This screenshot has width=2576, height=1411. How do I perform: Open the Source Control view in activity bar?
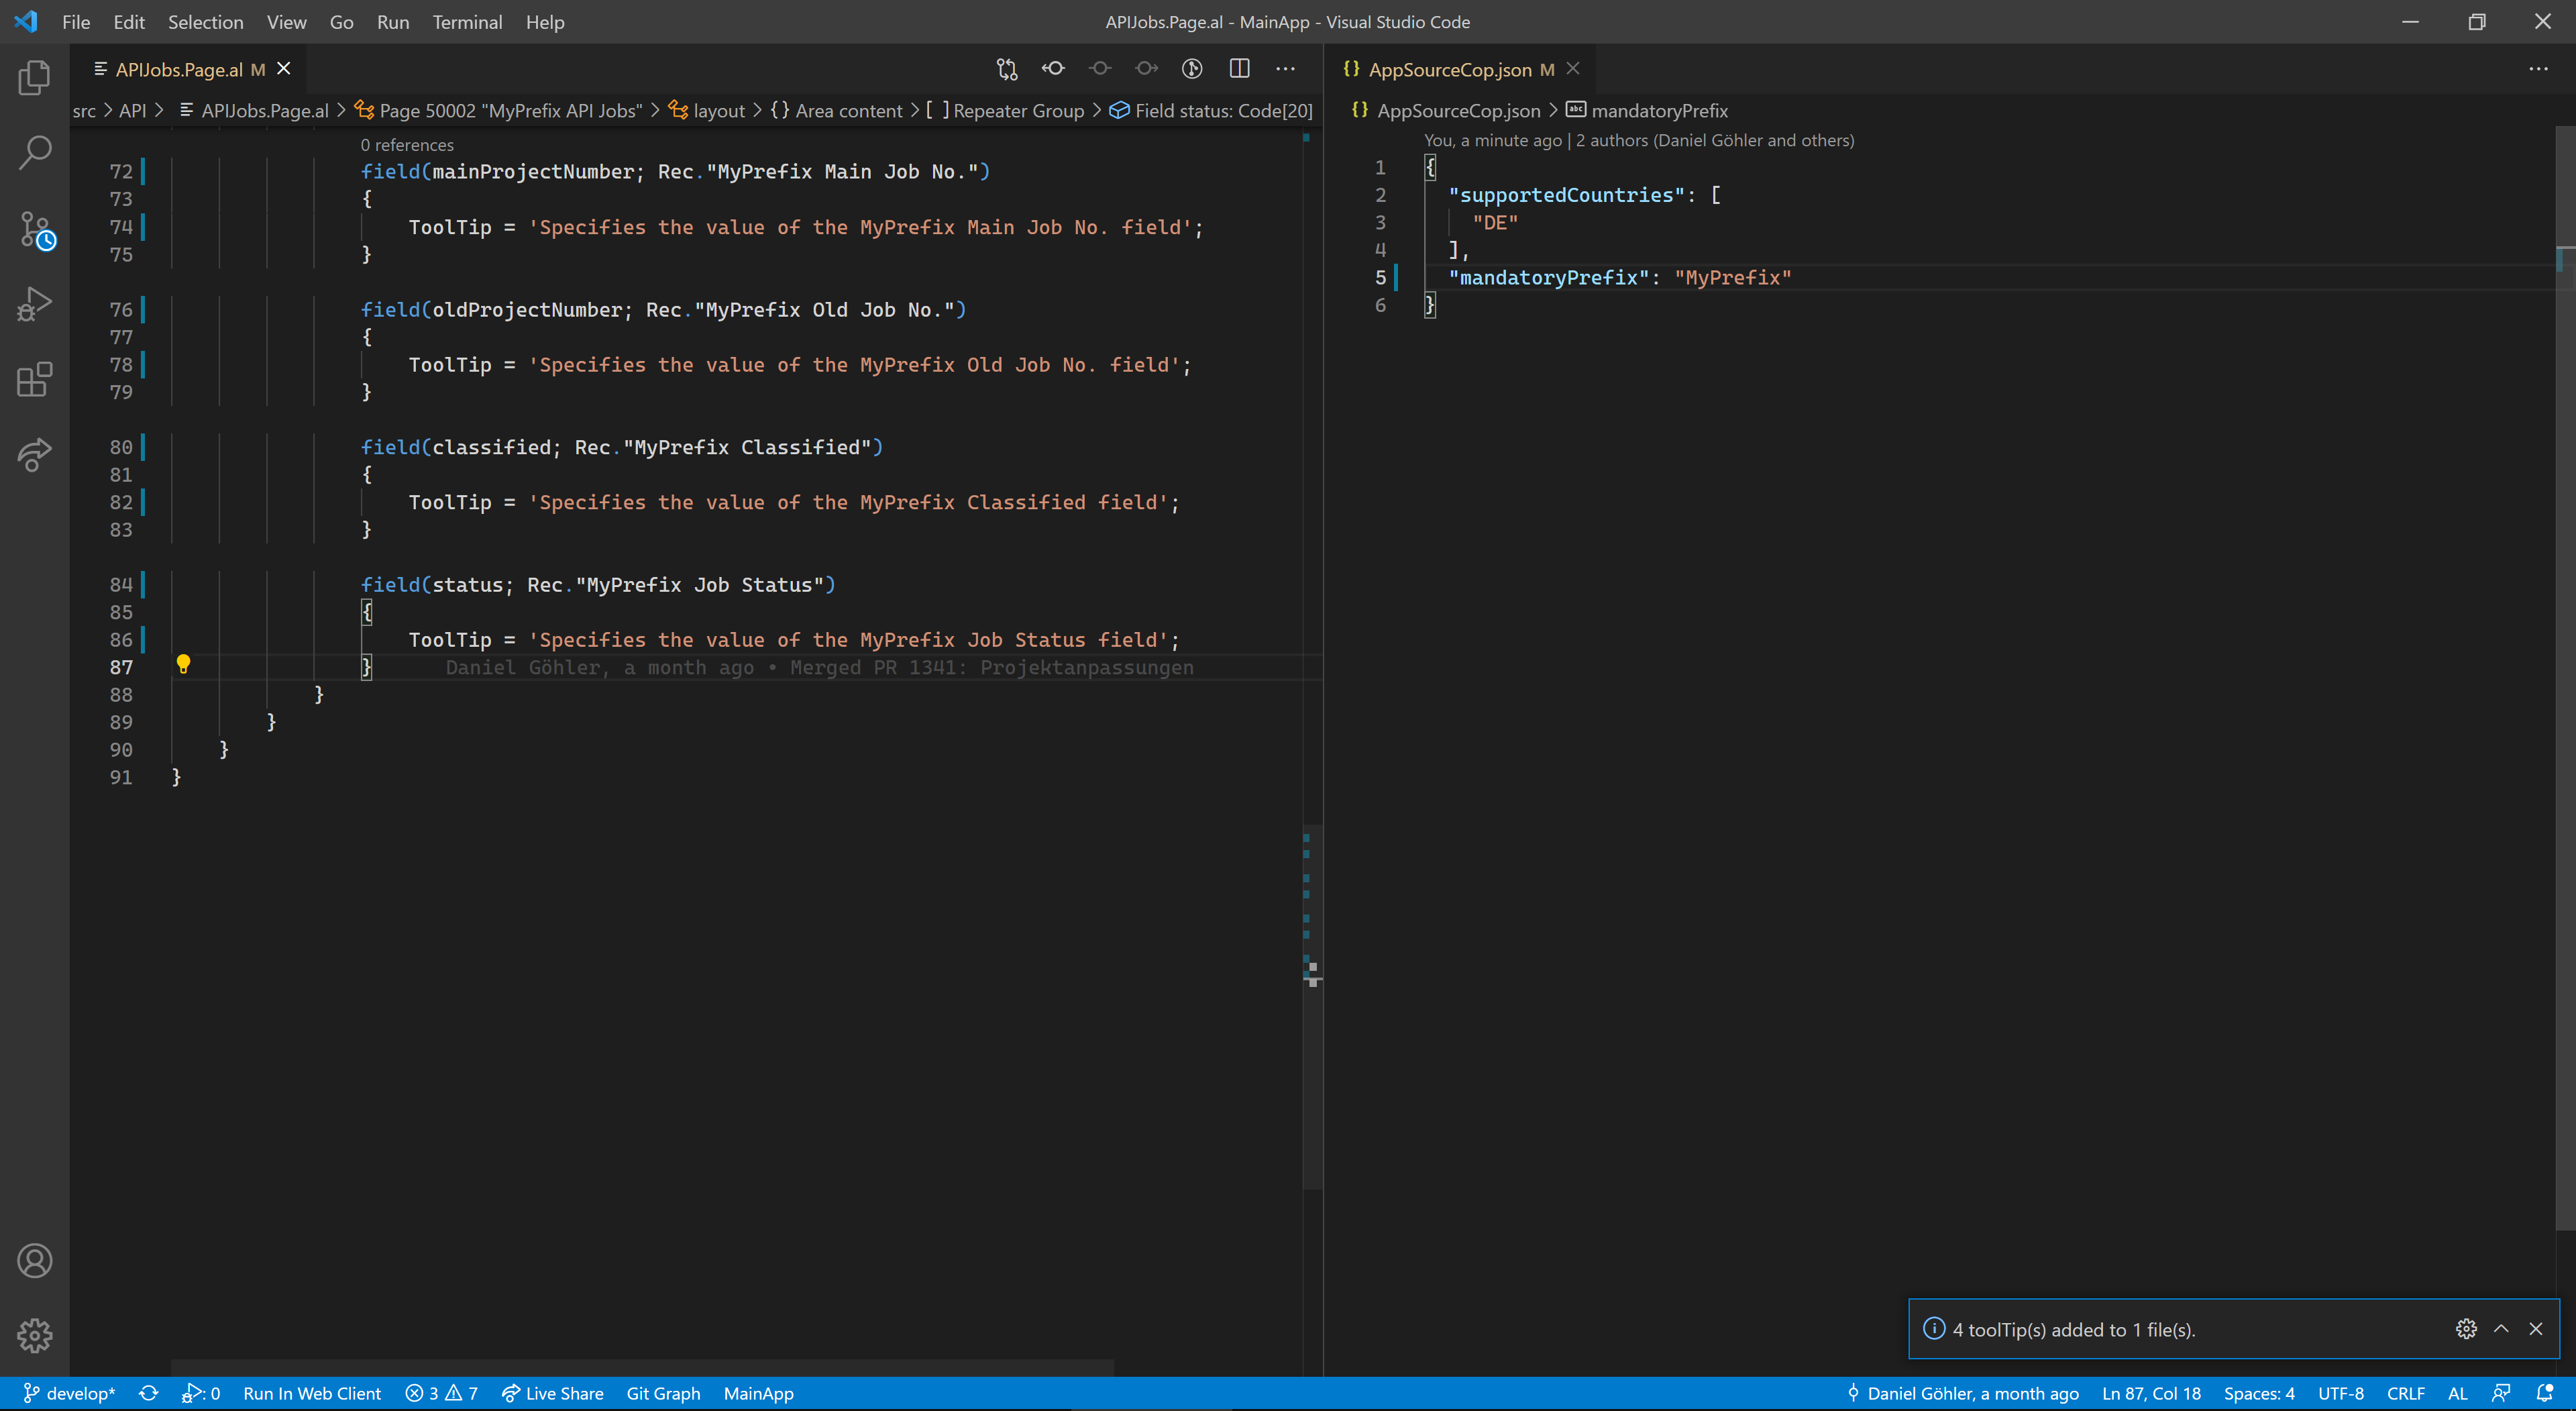tap(34, 228)
